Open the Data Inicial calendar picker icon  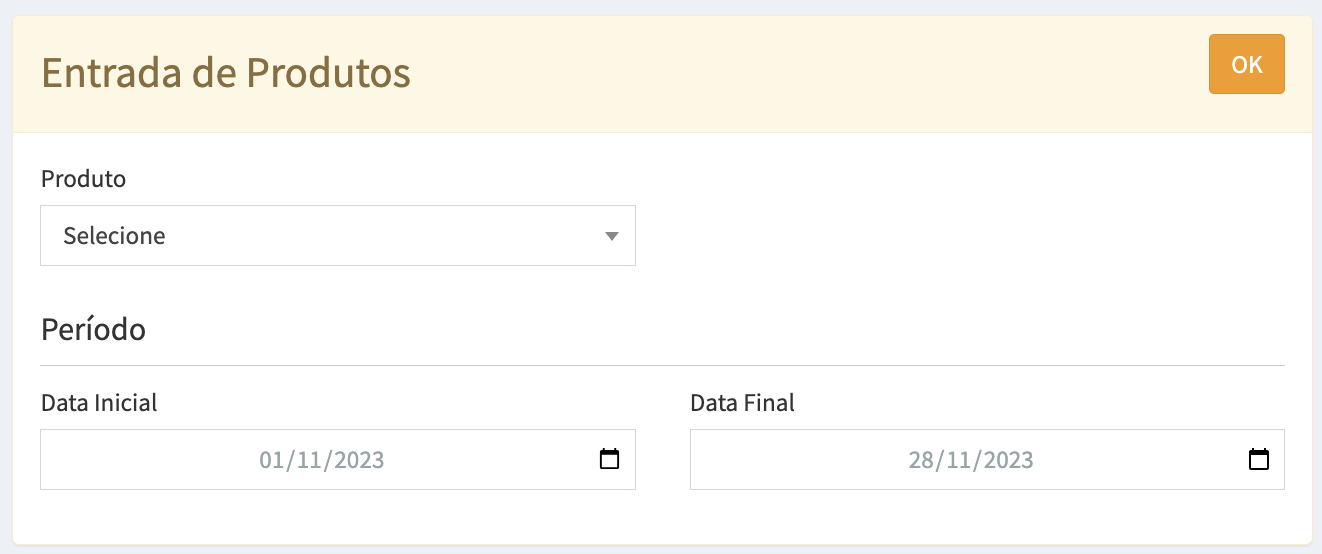(609, 460)
